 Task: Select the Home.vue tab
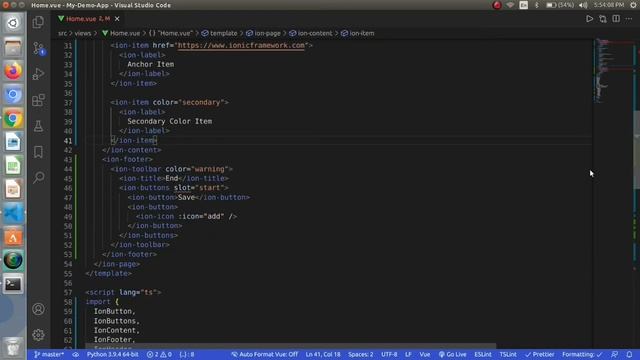[88, 19]
